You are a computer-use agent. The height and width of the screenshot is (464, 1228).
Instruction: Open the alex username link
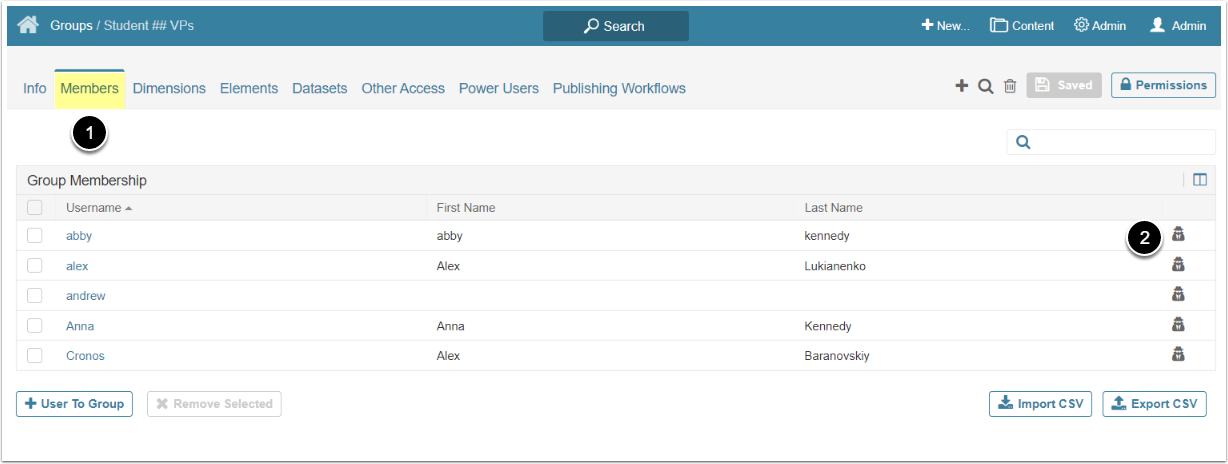click(77, 266)
